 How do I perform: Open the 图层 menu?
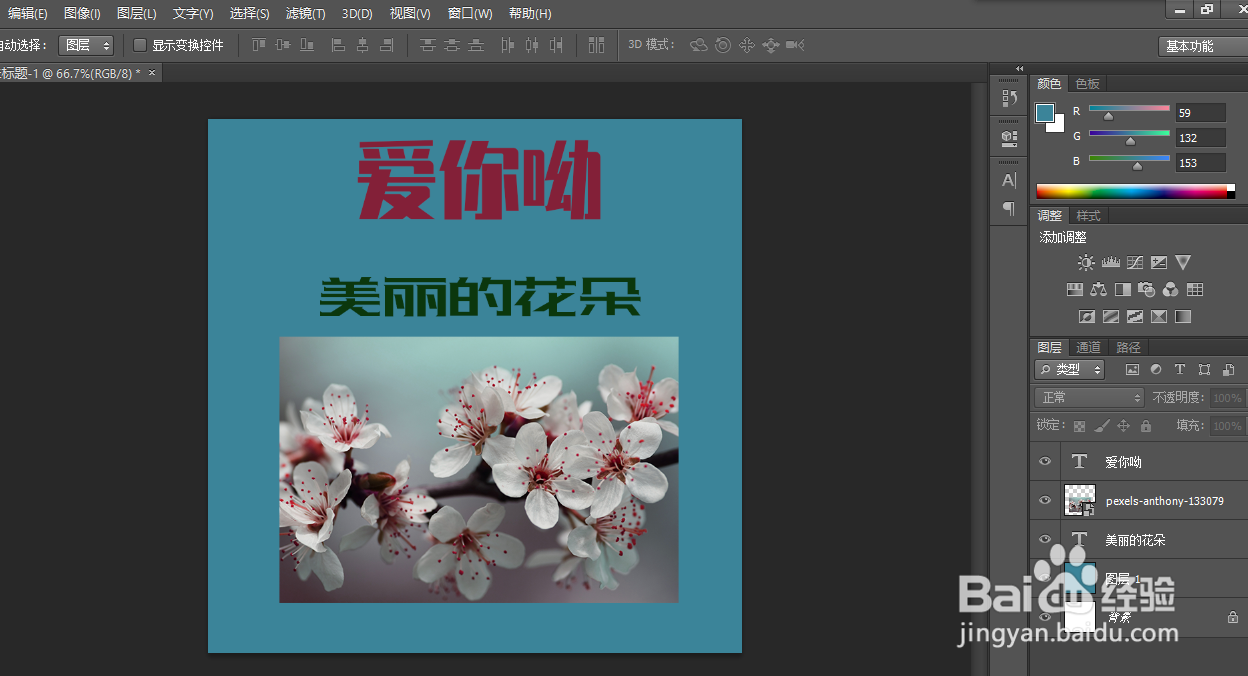pyautogui.click(x=137, y=14)
